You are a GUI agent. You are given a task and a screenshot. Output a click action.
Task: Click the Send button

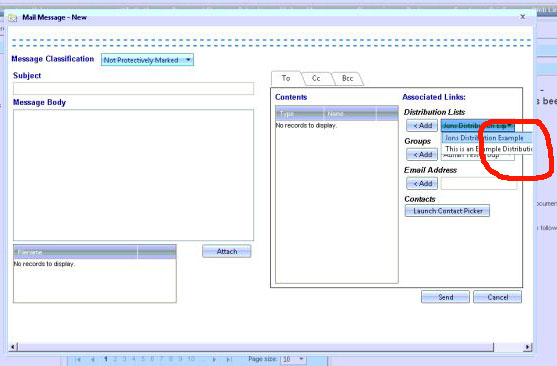[445, 297]
